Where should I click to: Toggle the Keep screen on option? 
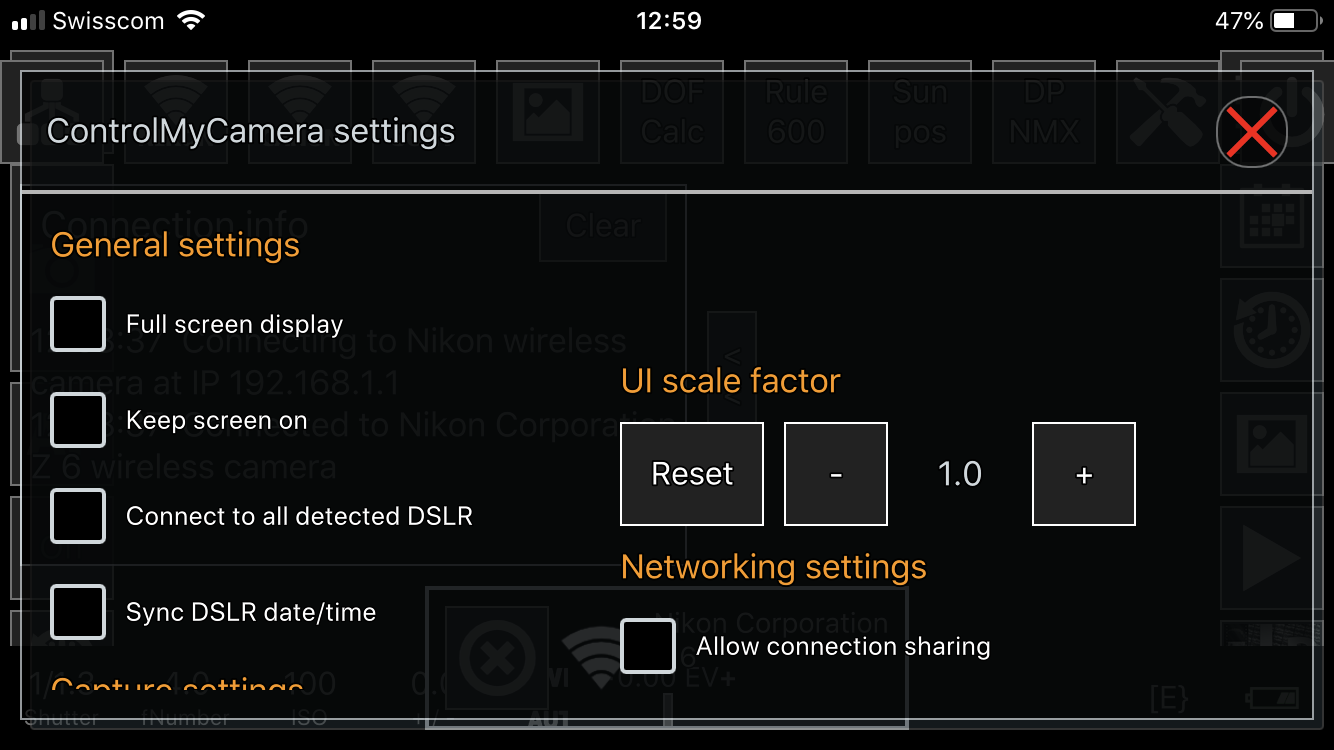coord(78,420)
